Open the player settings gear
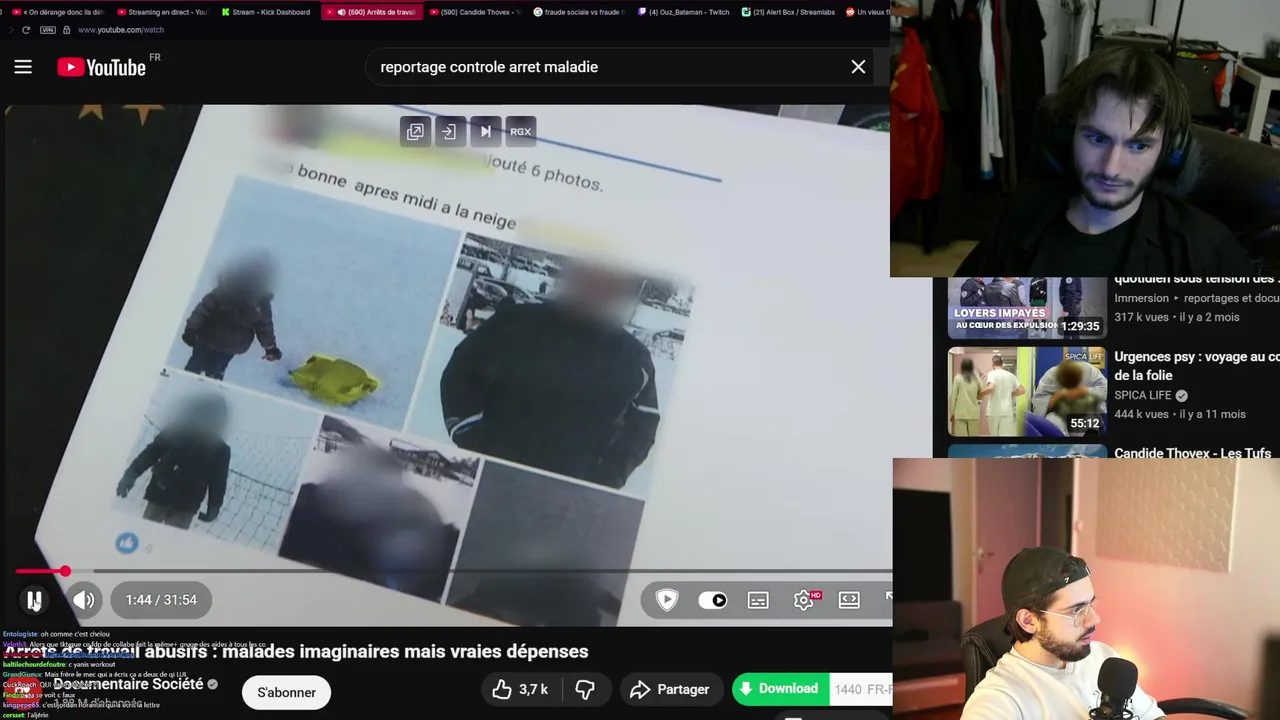This screenshot has width=1280, height=720. coord(804,600)
